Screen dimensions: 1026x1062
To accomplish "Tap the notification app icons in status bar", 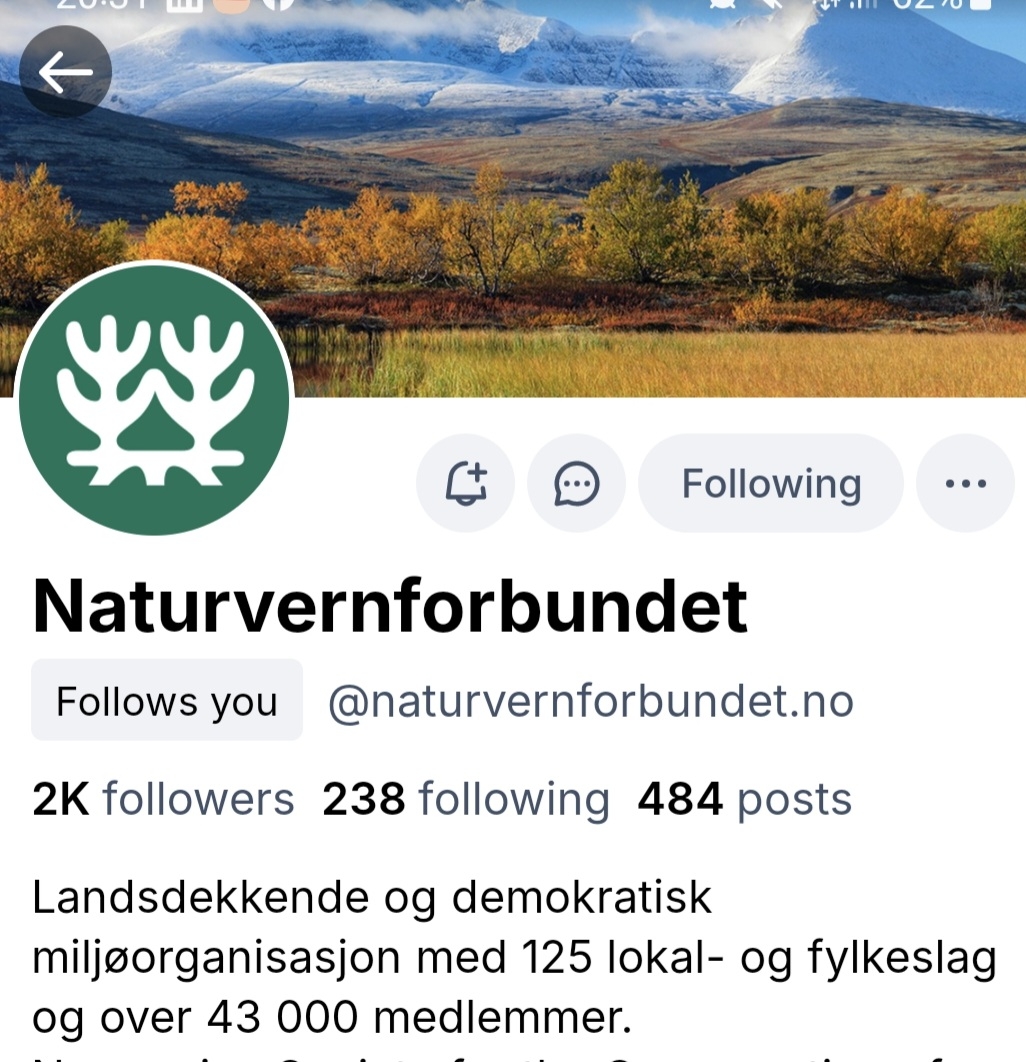I will (x=231, y=4).
